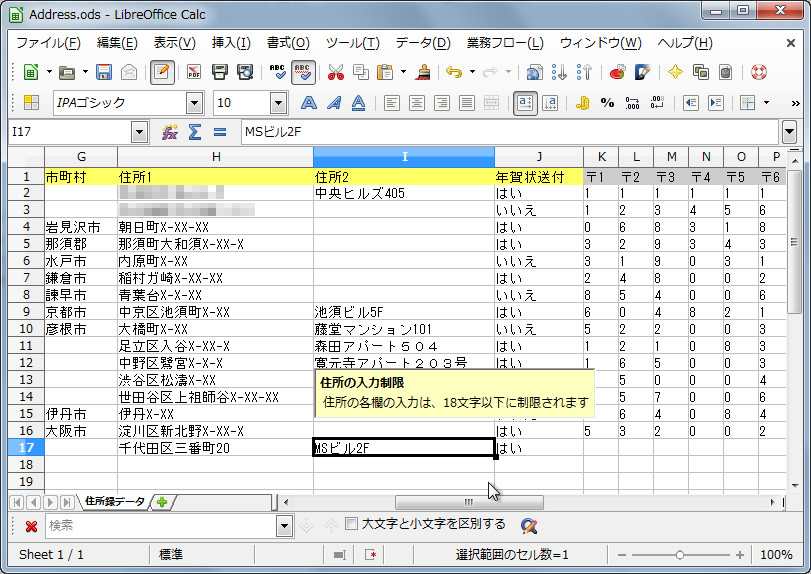811x574 pixels.
Task: Click Sort Ascending icon
Action: coord(559,72)
